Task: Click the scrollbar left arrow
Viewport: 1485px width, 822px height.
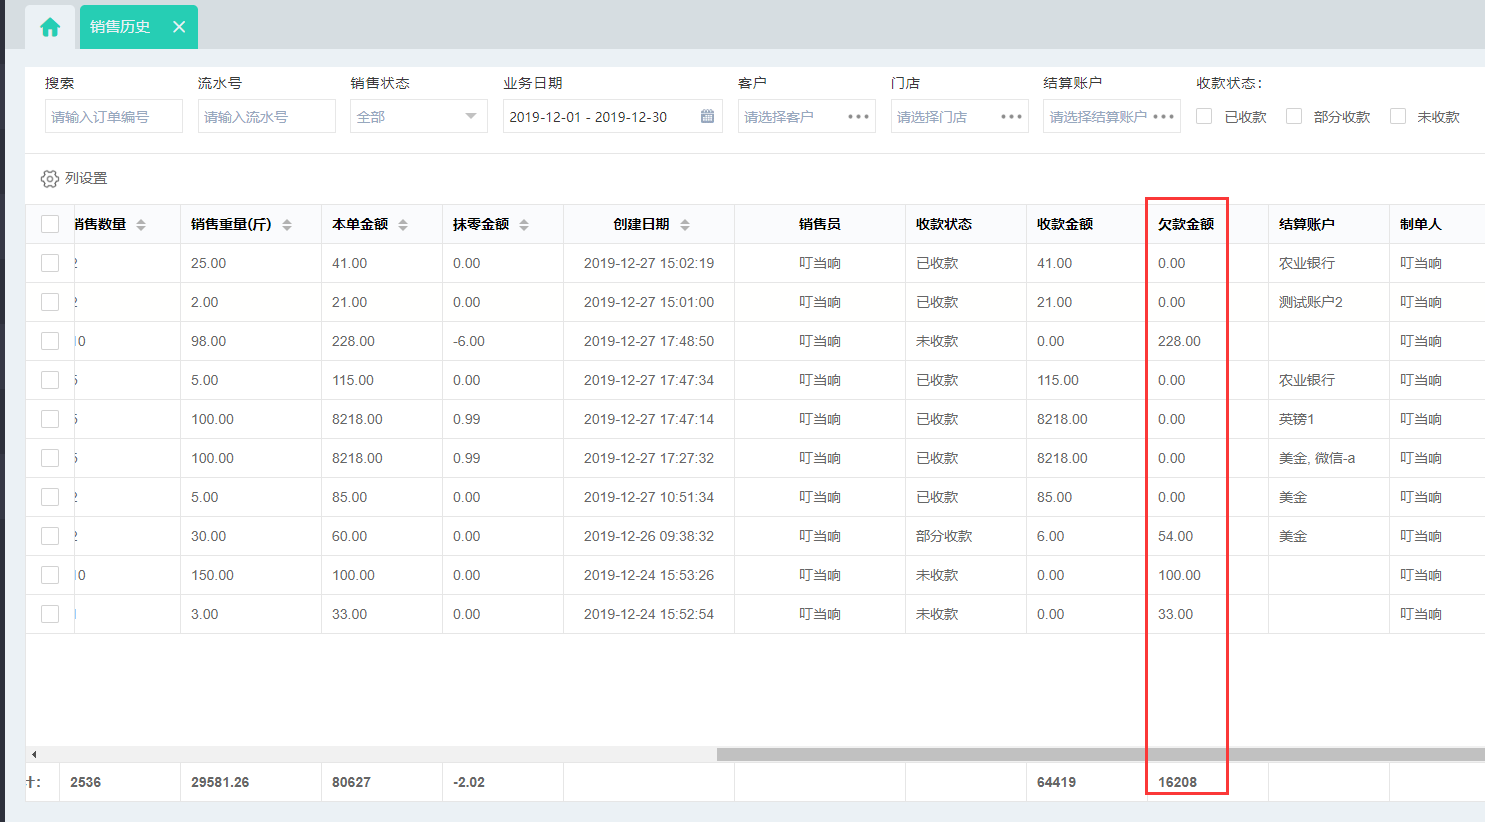Action: (x=34, y=754)
